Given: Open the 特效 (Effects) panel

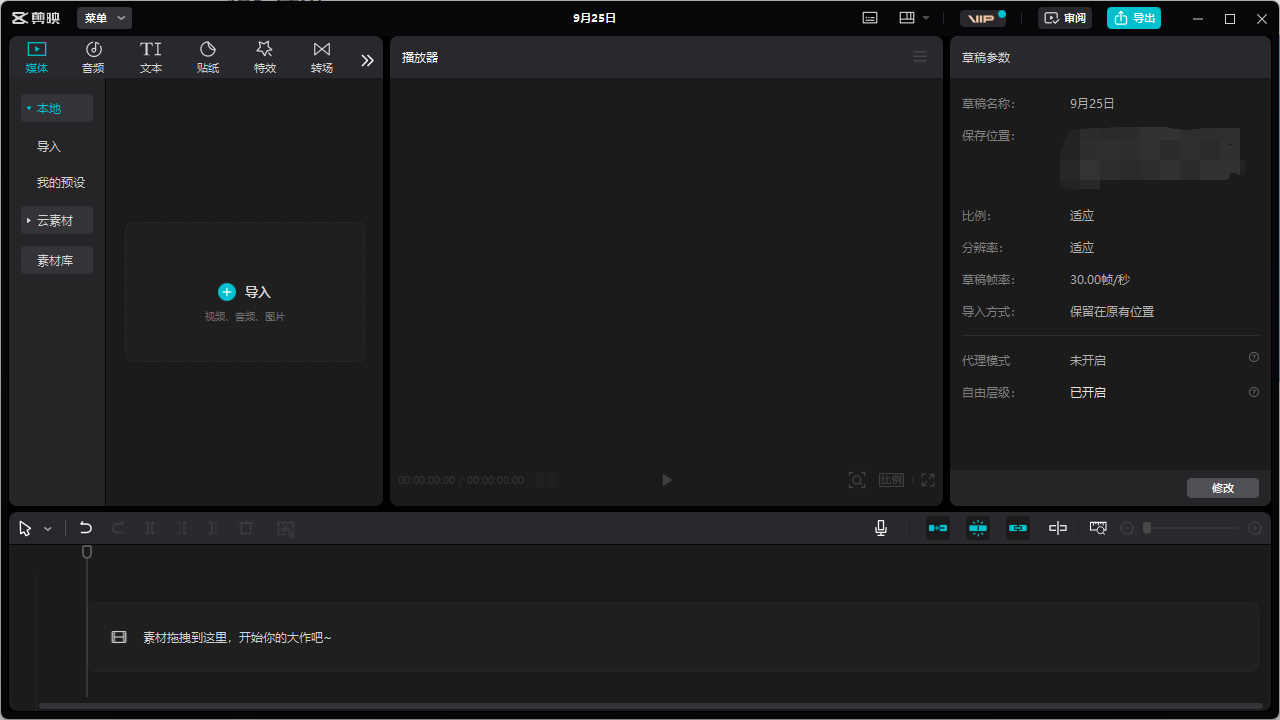Looking at the screenshot, I should point(264,57).
